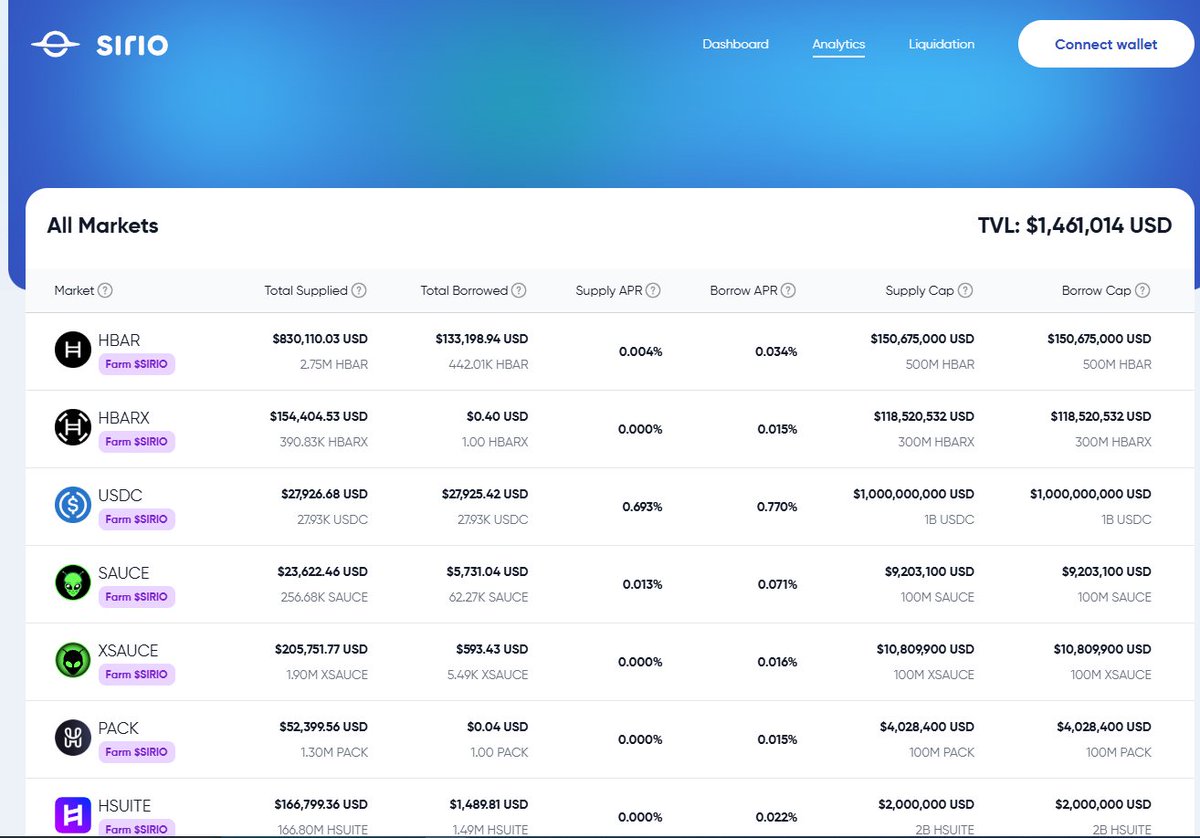The width and height of the screenshot is (1200, 838).
Task: Click Farm $SIRIO badge under USDC
Action: coord(136,519)
